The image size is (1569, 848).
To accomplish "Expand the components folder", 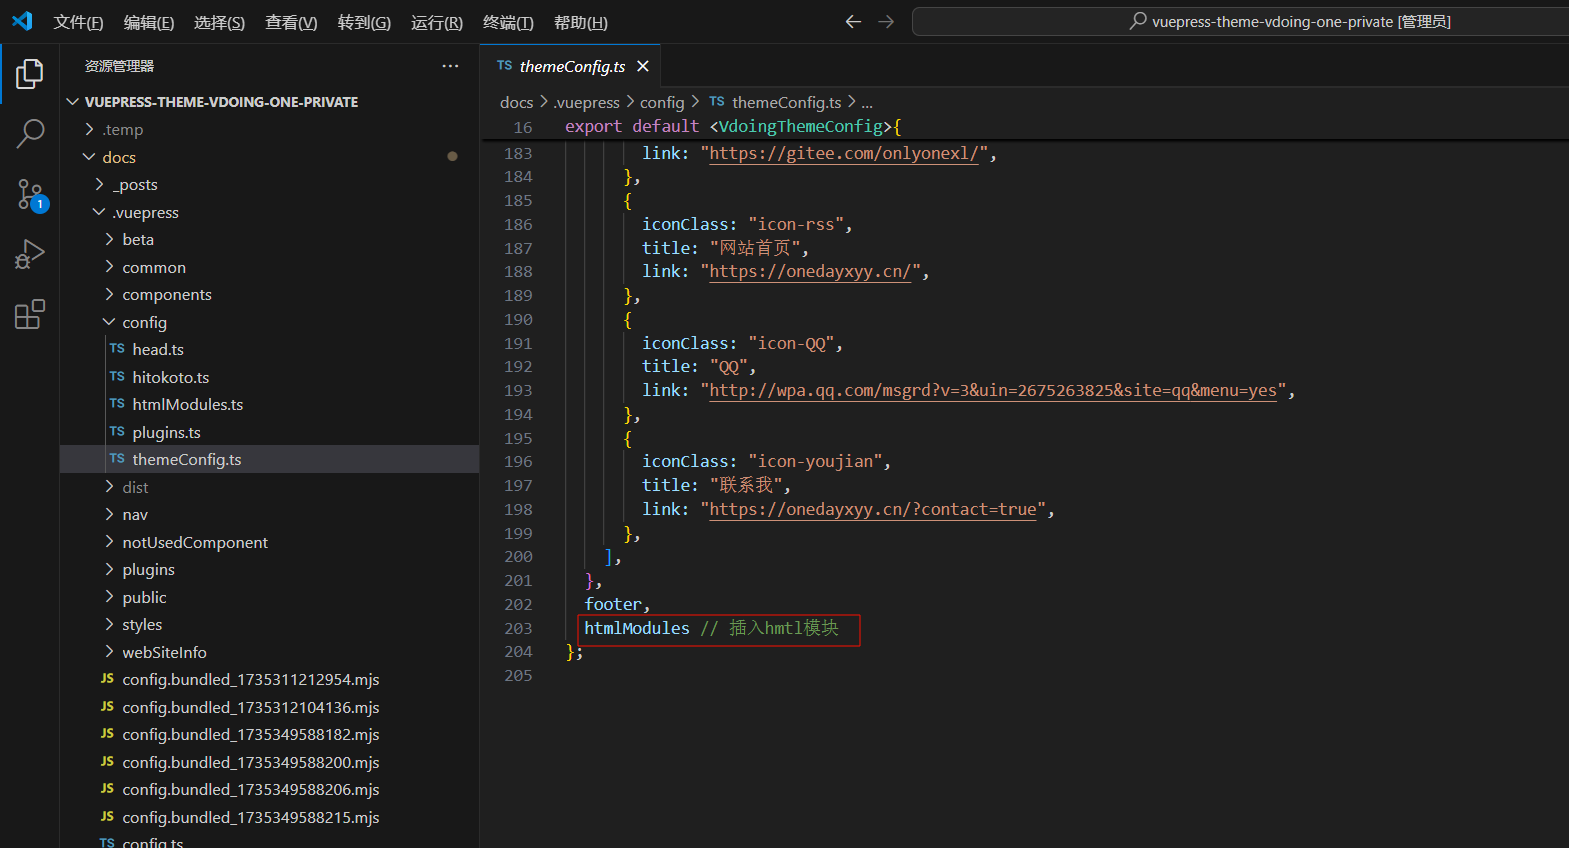I will pos(109,294).
